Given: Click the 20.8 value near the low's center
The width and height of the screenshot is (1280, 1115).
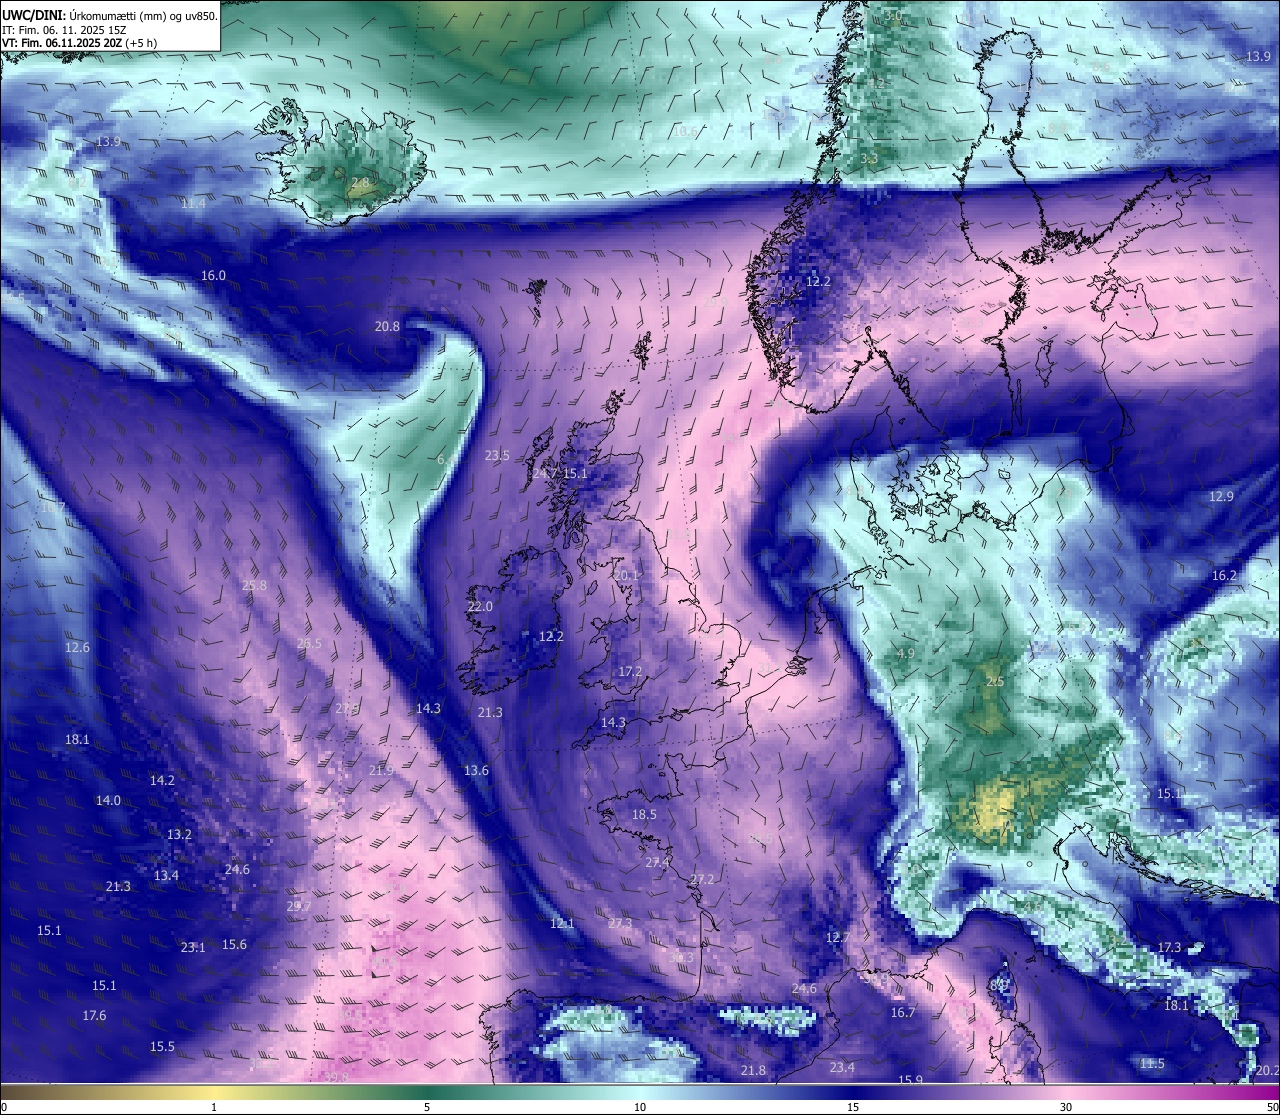Looking at the screenshot, I should pyautogui.click(x=387, y=327).
